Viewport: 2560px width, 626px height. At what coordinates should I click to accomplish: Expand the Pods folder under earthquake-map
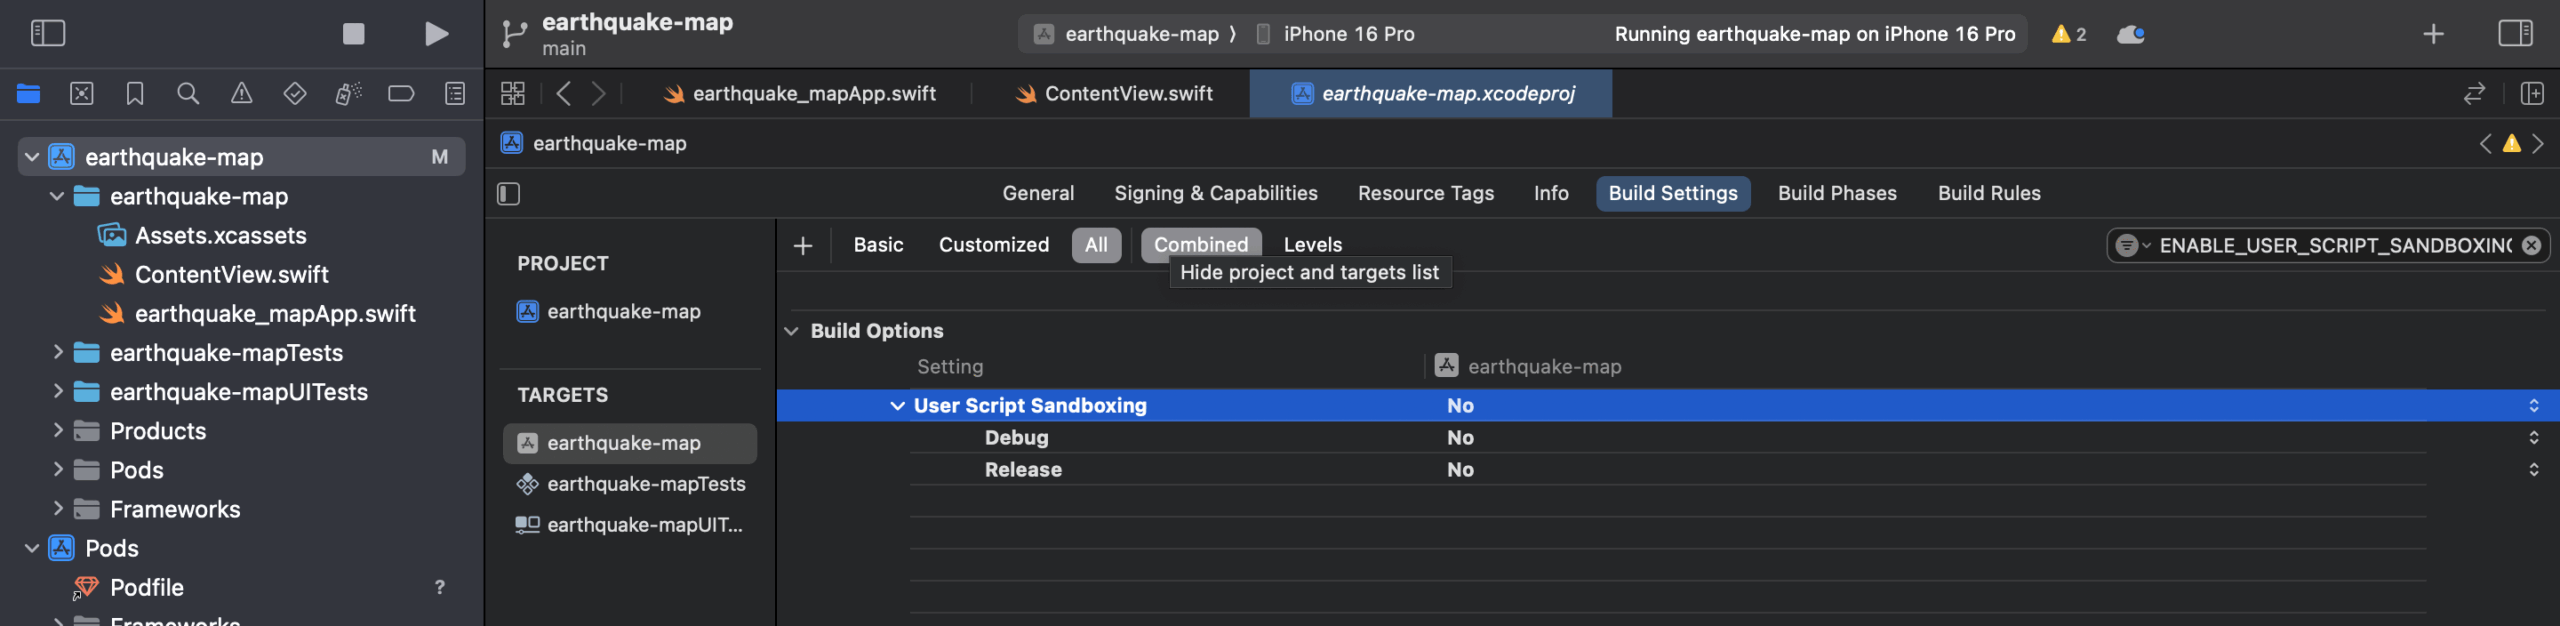[x=57, y=469]
